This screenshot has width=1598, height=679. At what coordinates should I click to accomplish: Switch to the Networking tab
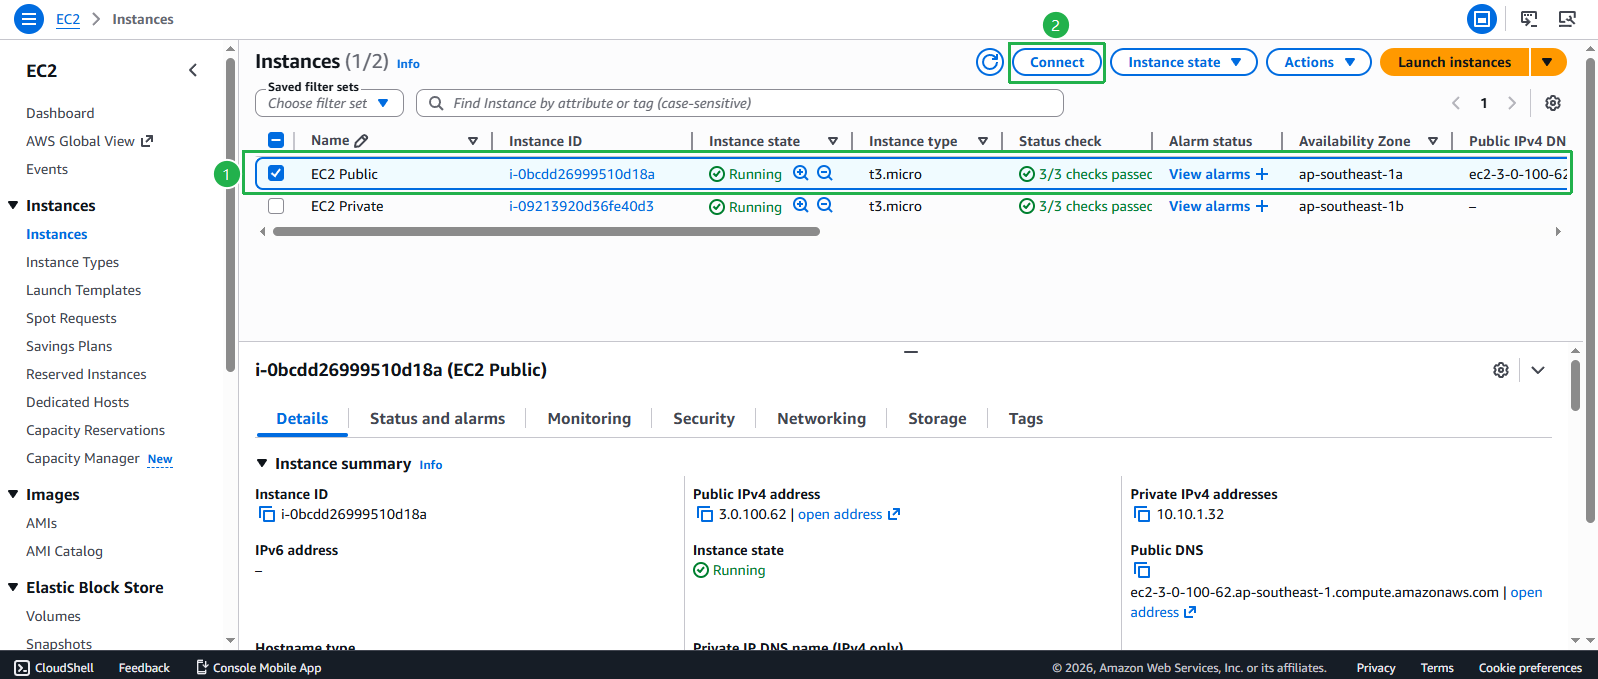[821, 419]
